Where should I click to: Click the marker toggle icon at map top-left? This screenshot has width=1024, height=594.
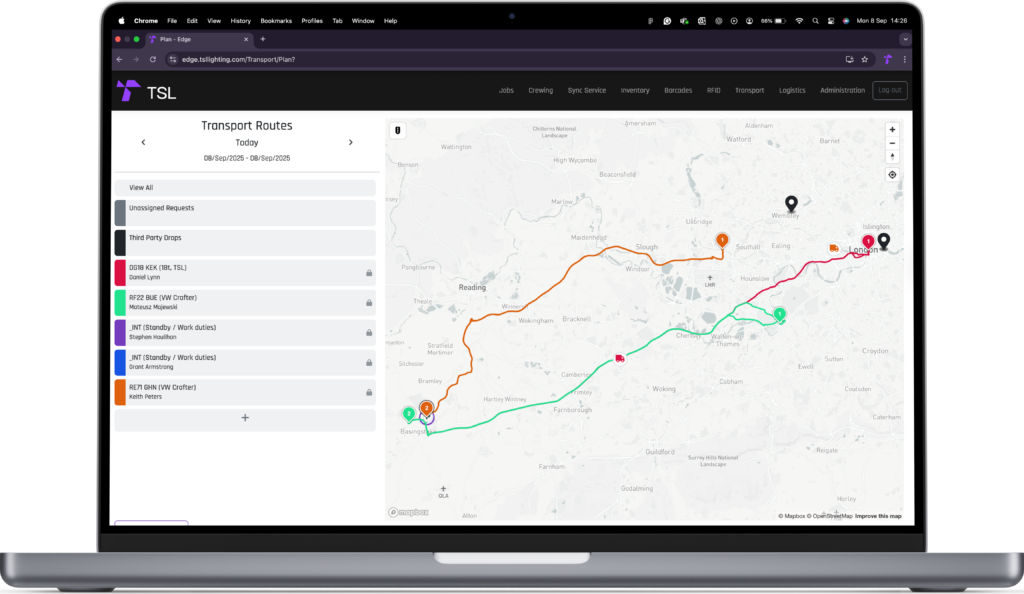click(x=398, y=131)
